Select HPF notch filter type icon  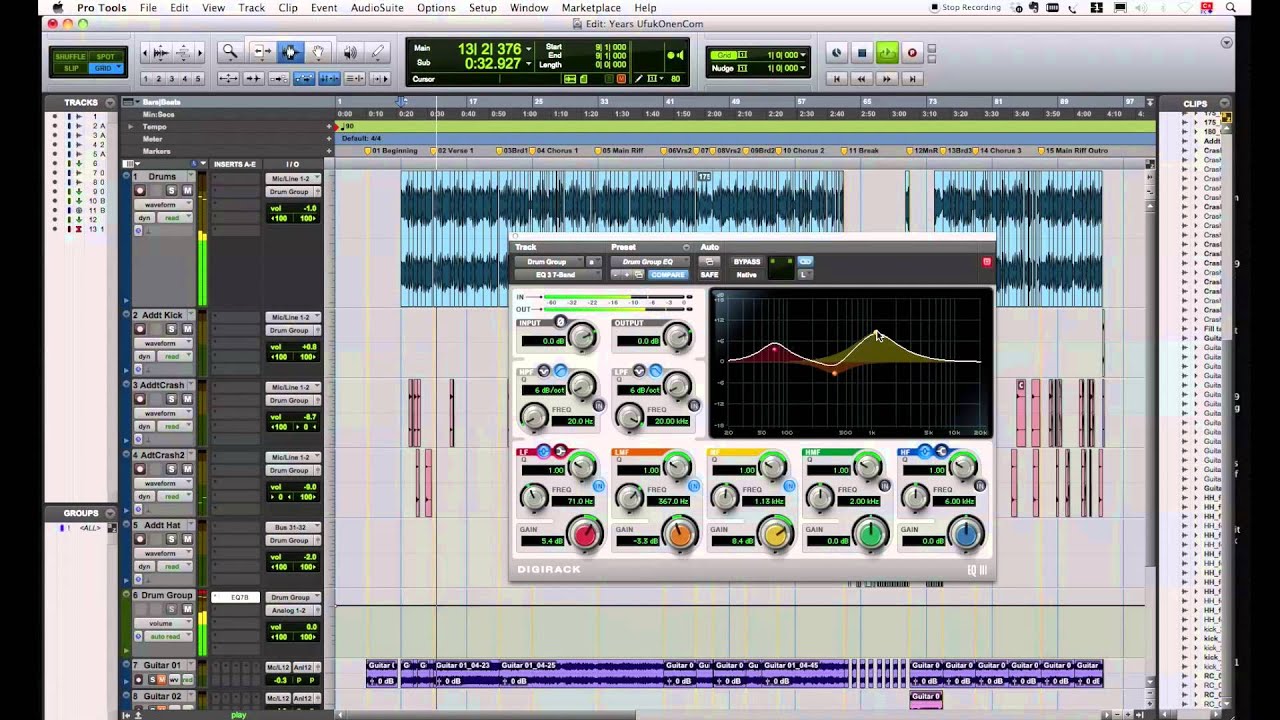pyautogui.click(x=545, y=371)
